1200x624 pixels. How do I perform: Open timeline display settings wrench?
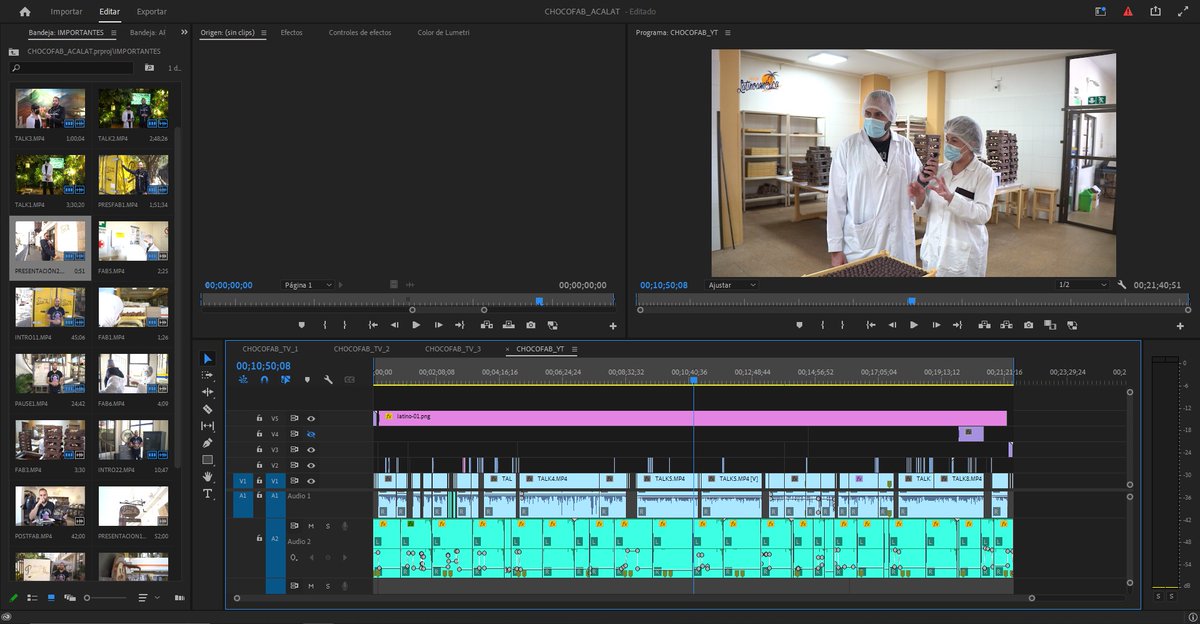328,380
